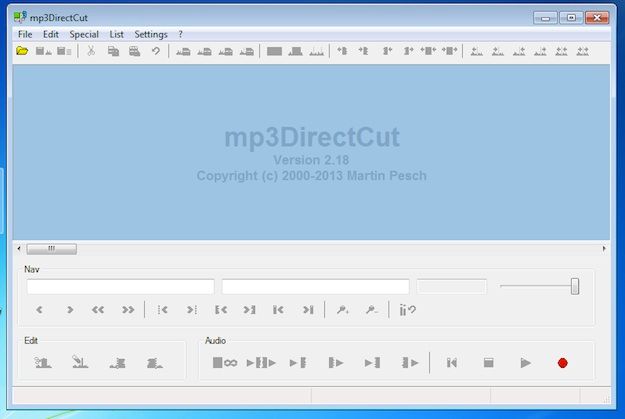Click the dotted-line left-arrow Nav button
Image resolution: width=625 pixels, height=419 pixels.
tap(162, 310)
